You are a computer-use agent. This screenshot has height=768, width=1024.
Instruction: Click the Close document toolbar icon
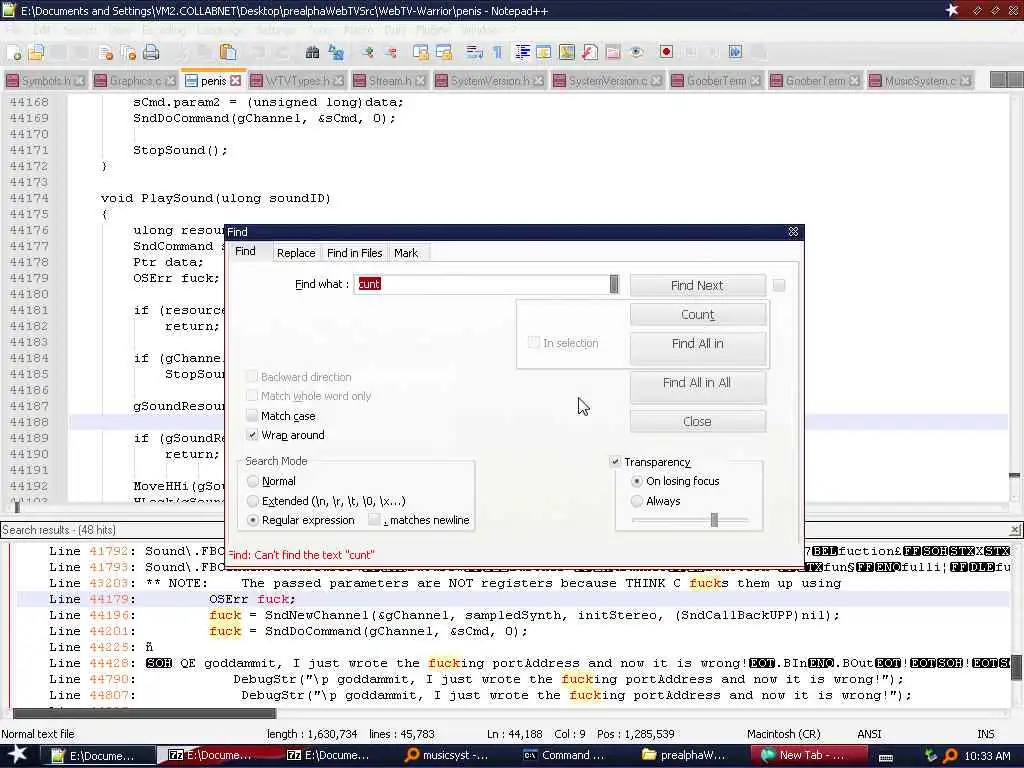coord(106,53)
